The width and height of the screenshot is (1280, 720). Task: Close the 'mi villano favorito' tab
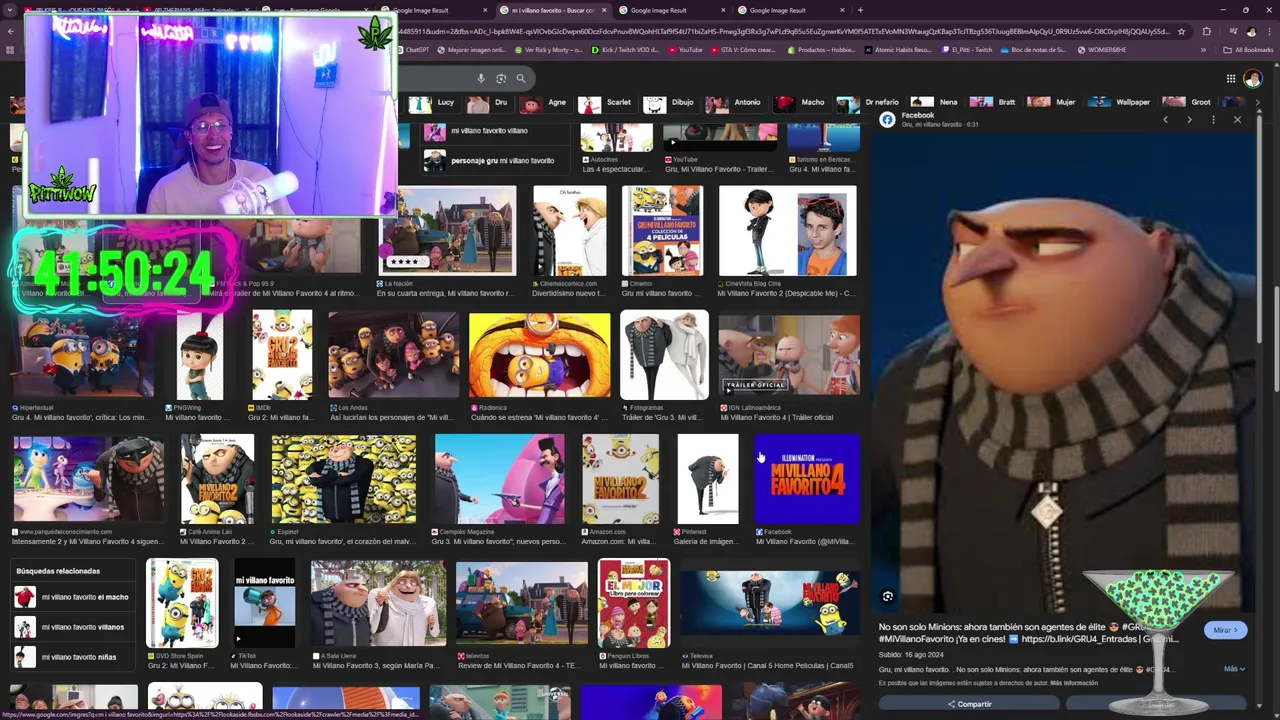point(603,10)
